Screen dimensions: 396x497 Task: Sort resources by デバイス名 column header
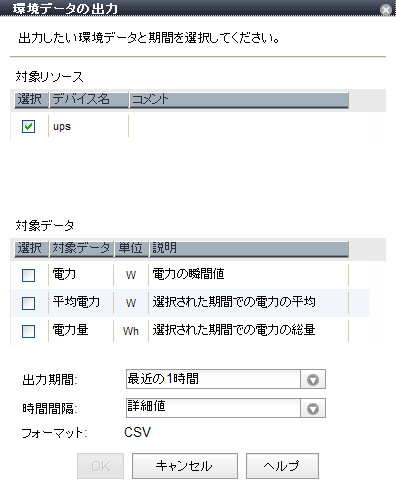[x=89, y=100]
